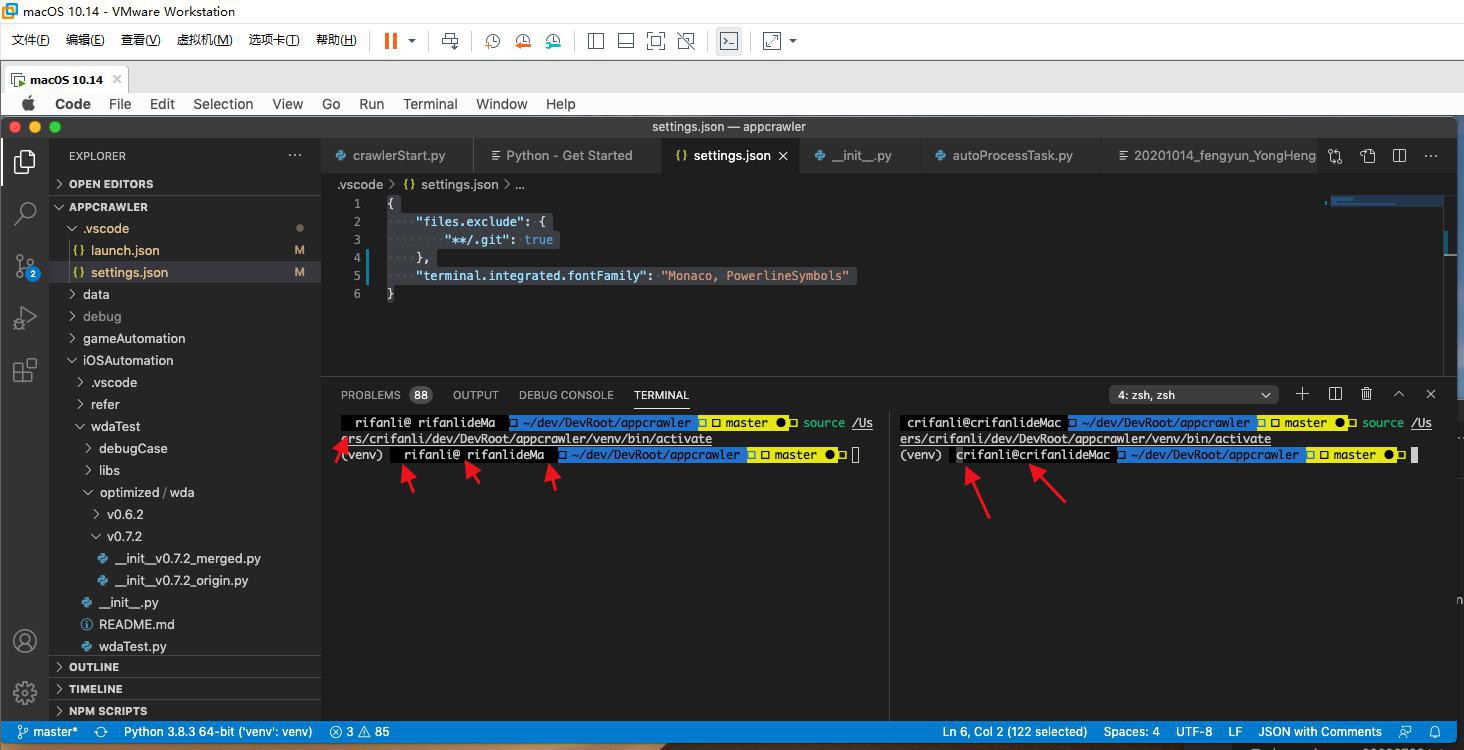
Task: Click 'Spaces: 4' indentation setting
Action: point(1132,732)
